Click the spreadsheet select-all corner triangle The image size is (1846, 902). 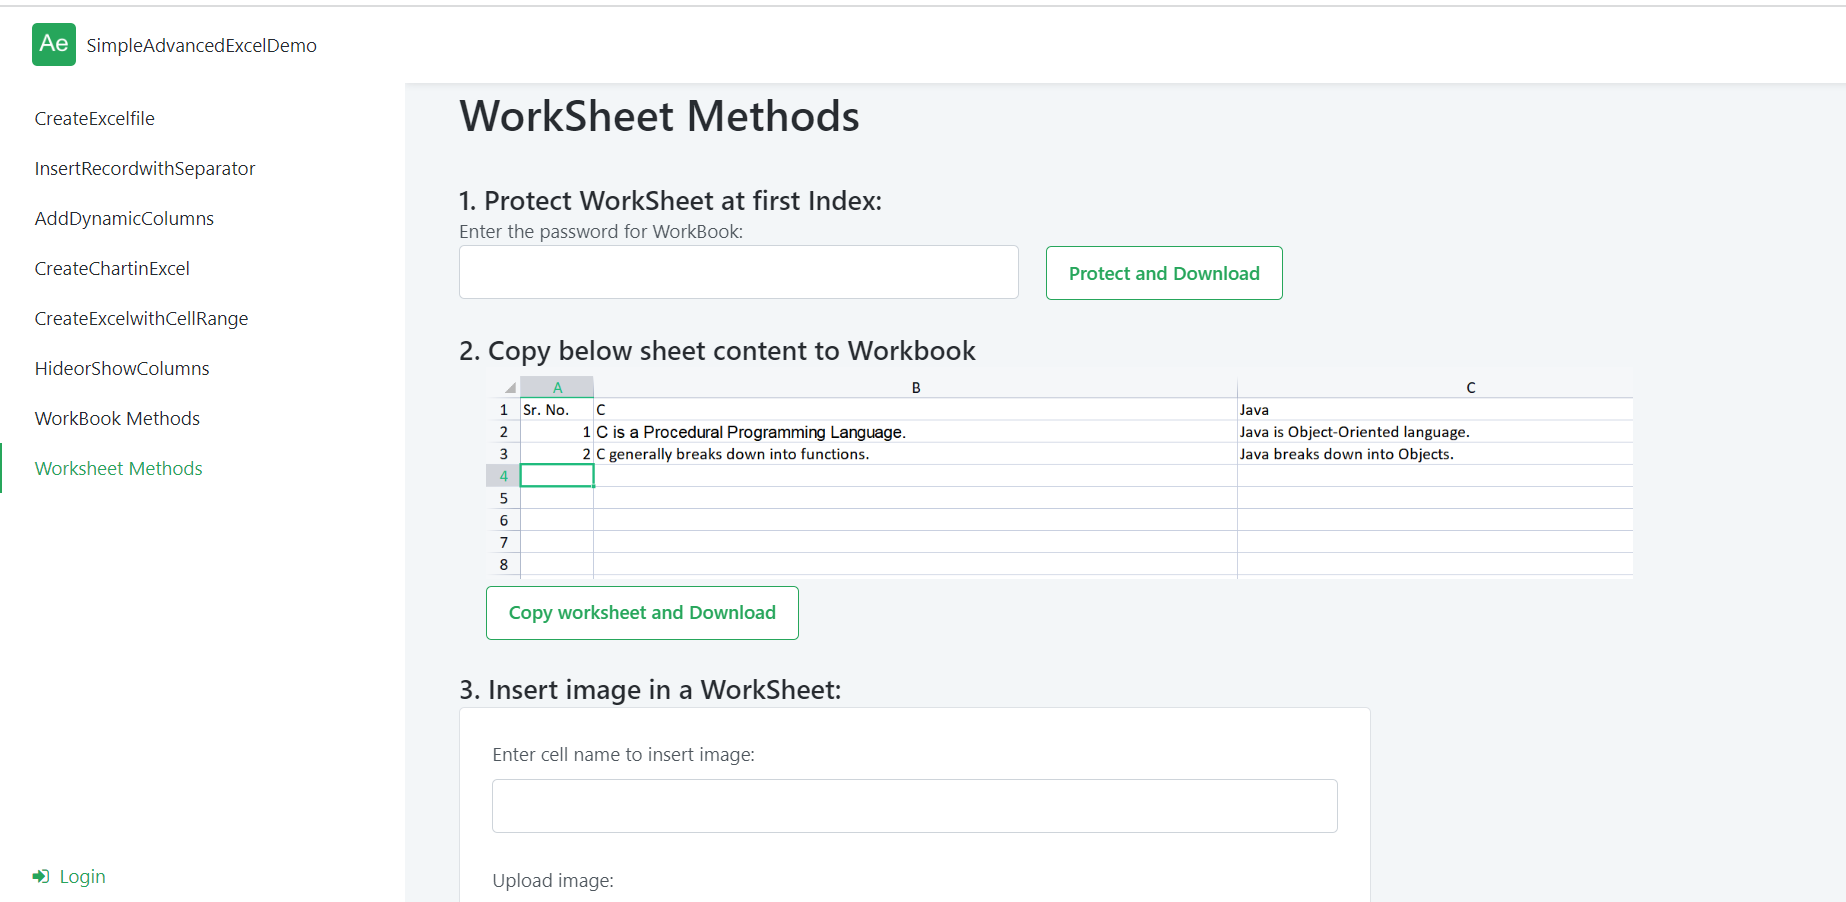click(x=509, y=388)
